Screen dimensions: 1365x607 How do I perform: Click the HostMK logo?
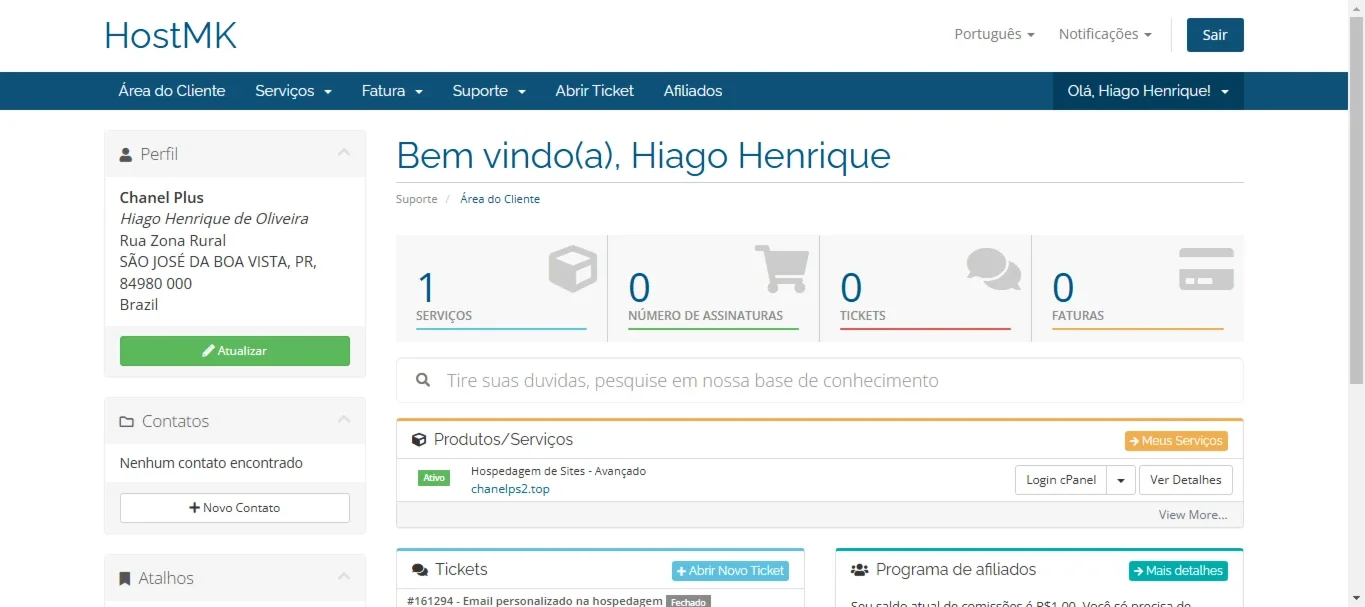pyautogui.click(x=170, y=36)
